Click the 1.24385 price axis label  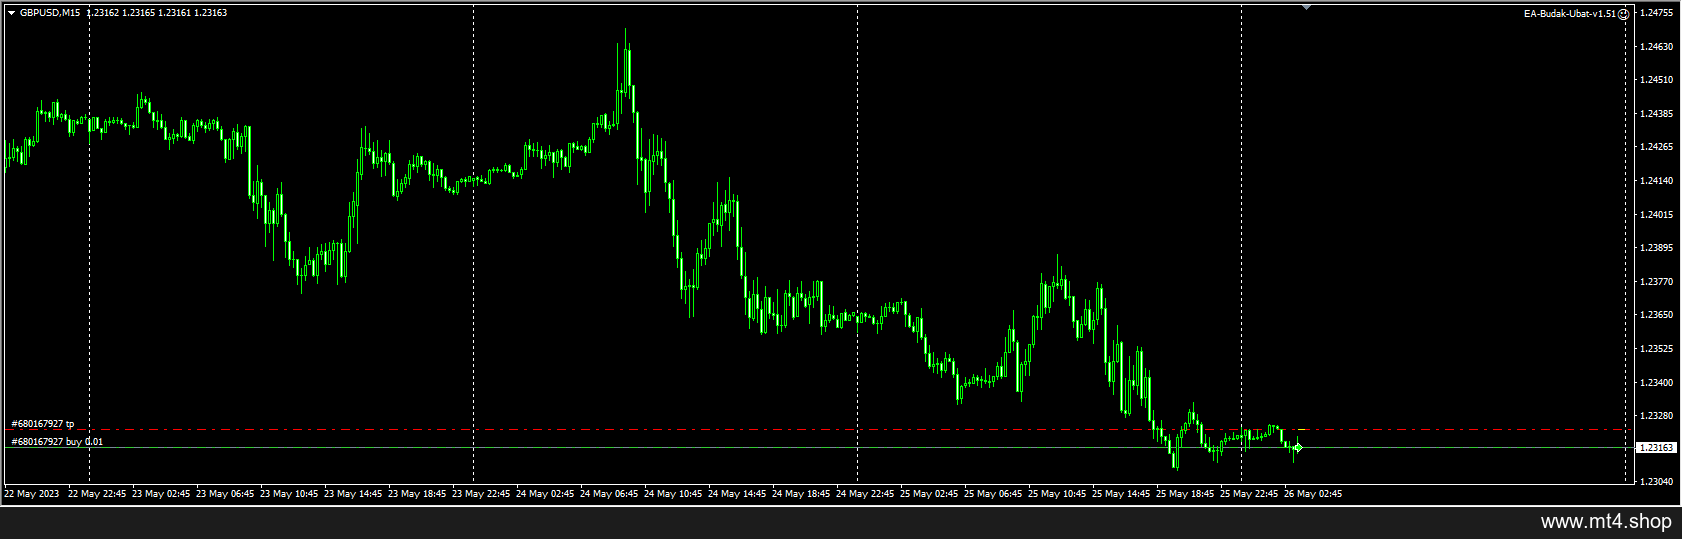[x=1657, y=114]
